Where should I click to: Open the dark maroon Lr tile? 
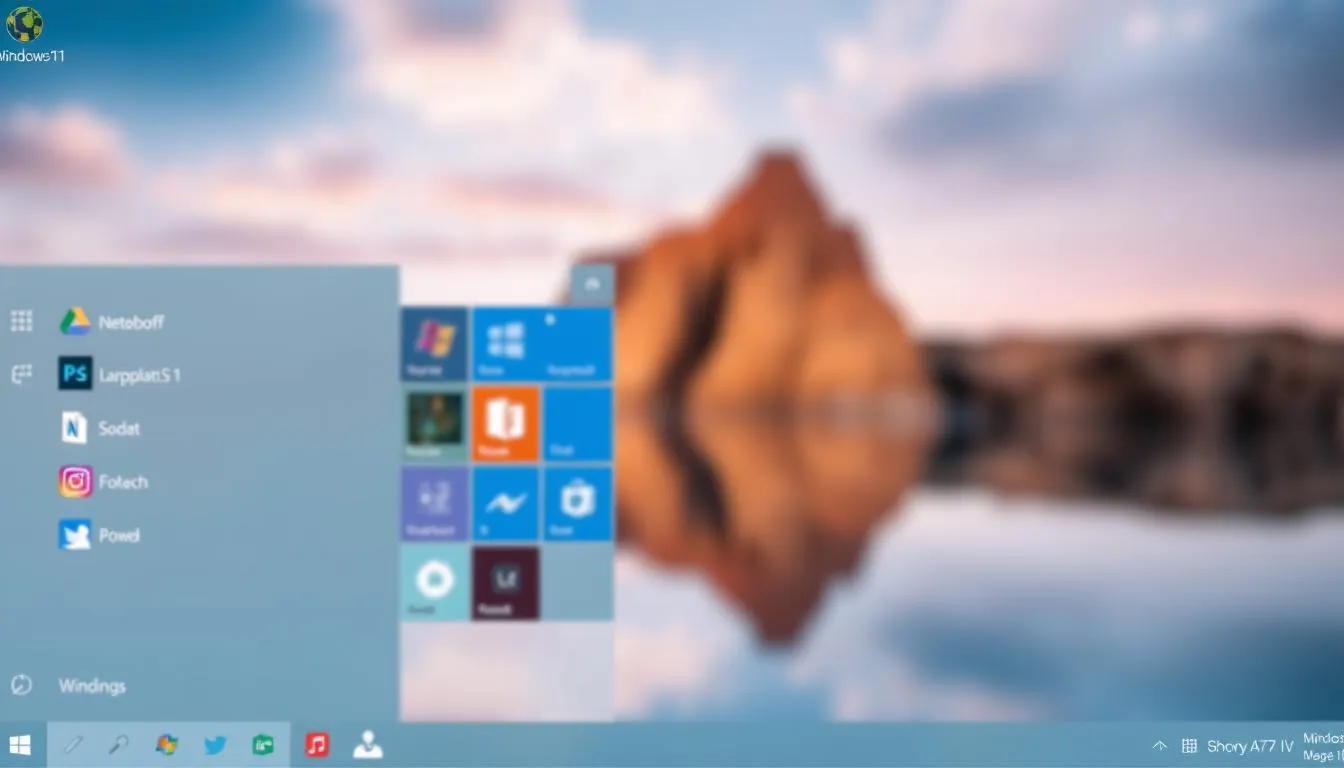click(505, 582)
